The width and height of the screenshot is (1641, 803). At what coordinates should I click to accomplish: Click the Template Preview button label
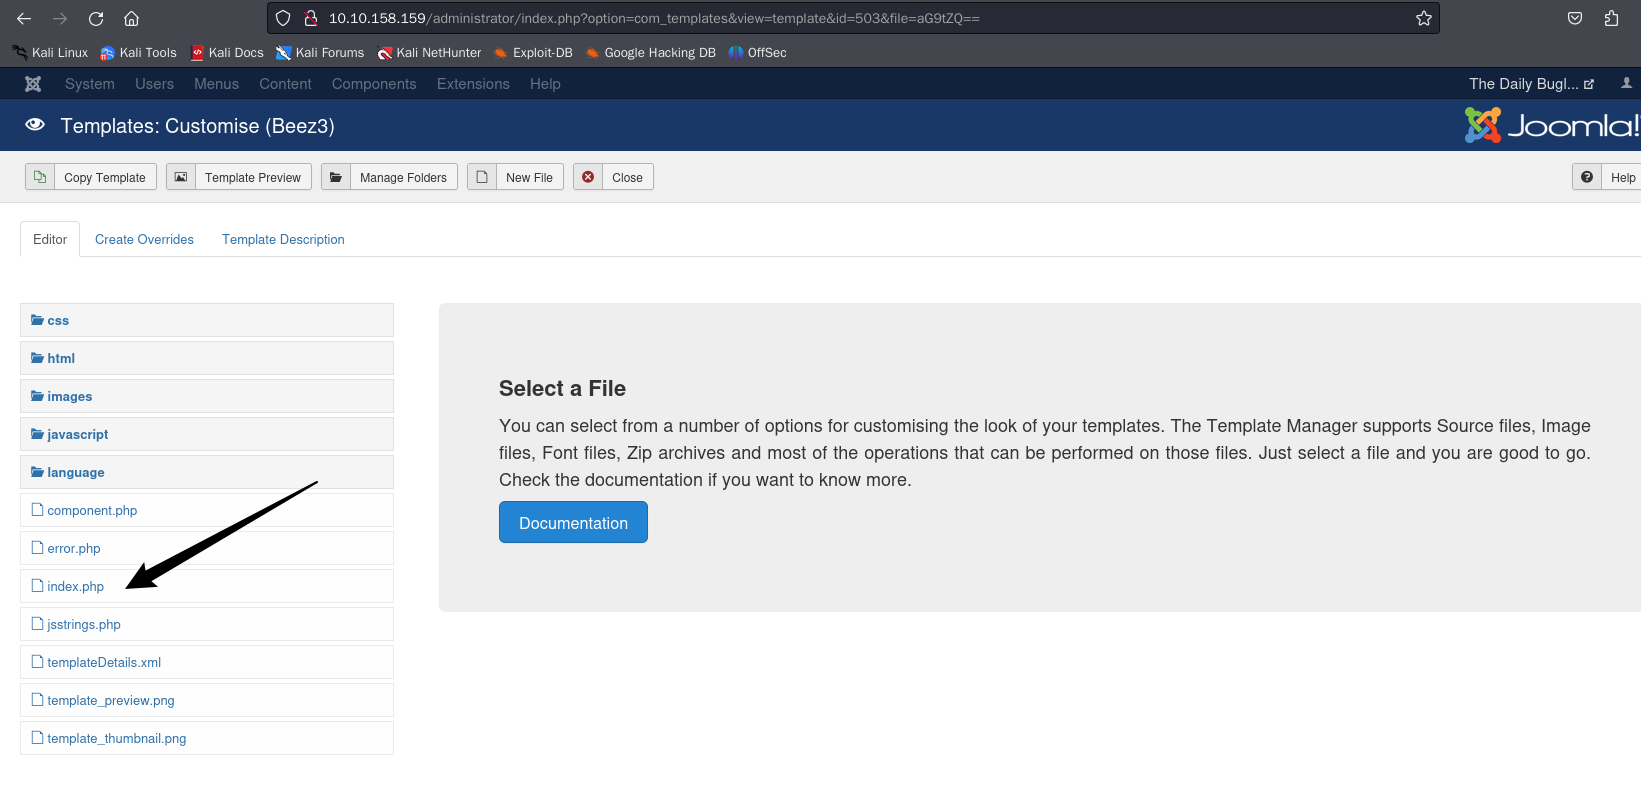tap(253, 178)
